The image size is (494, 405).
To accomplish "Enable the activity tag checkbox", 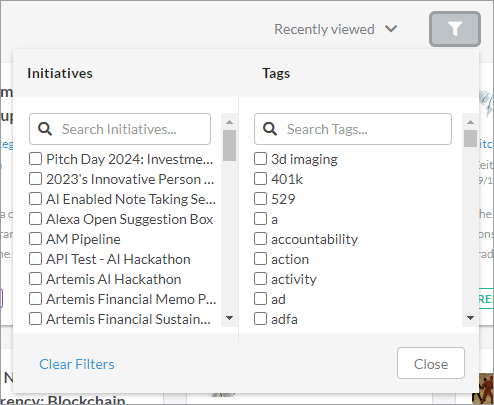I will [260, 279].
